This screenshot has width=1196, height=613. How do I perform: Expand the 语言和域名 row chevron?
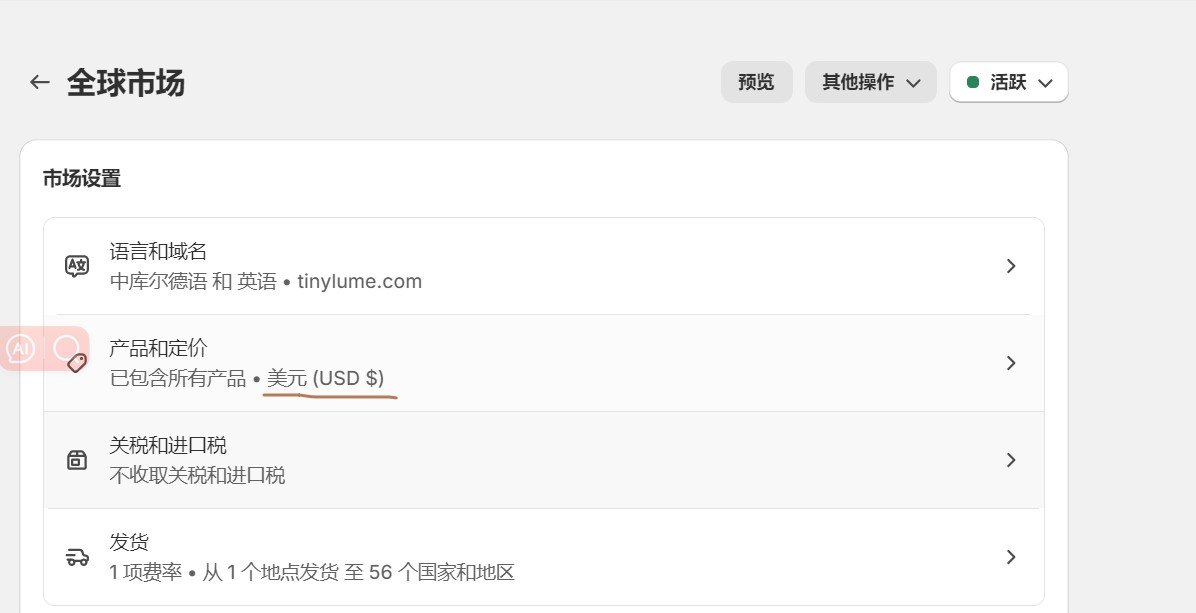1011,266
